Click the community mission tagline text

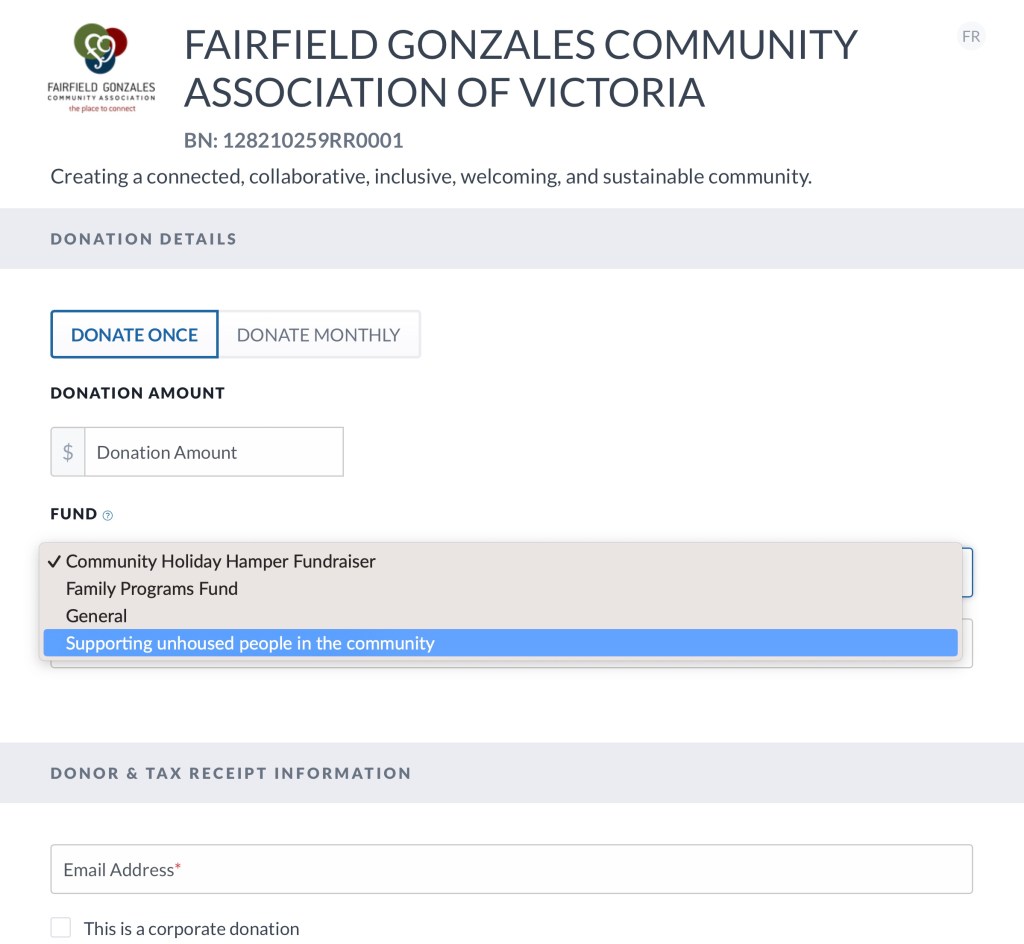click(430, 177)
